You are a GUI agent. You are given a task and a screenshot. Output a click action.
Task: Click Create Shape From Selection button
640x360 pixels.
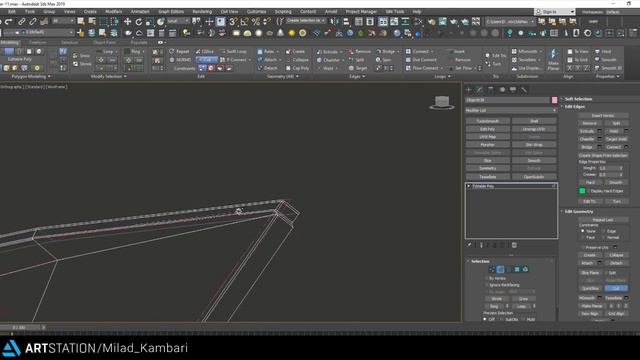[603, 156]
